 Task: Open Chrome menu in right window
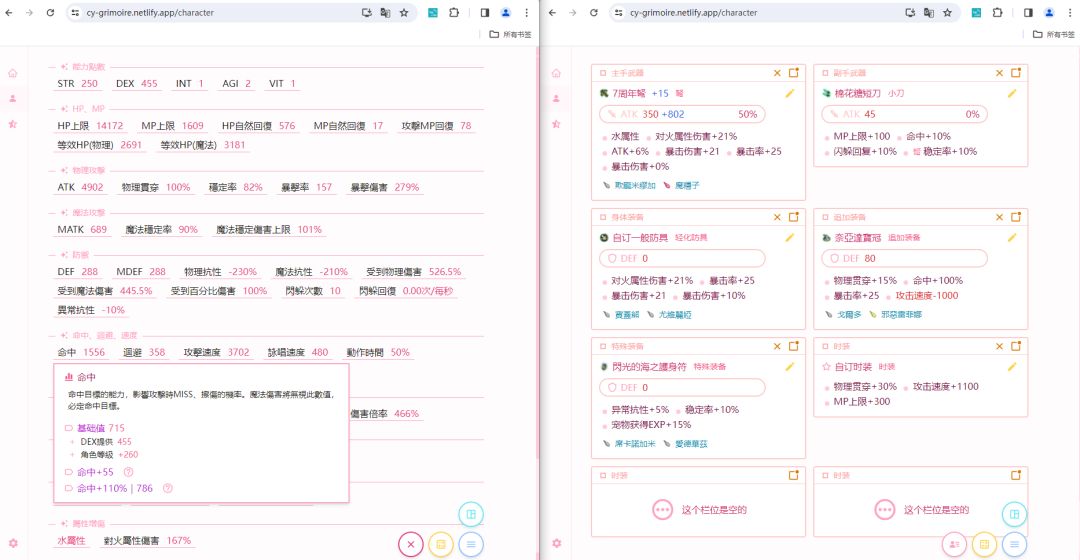pyautogui.click(x=1070, y=12)
